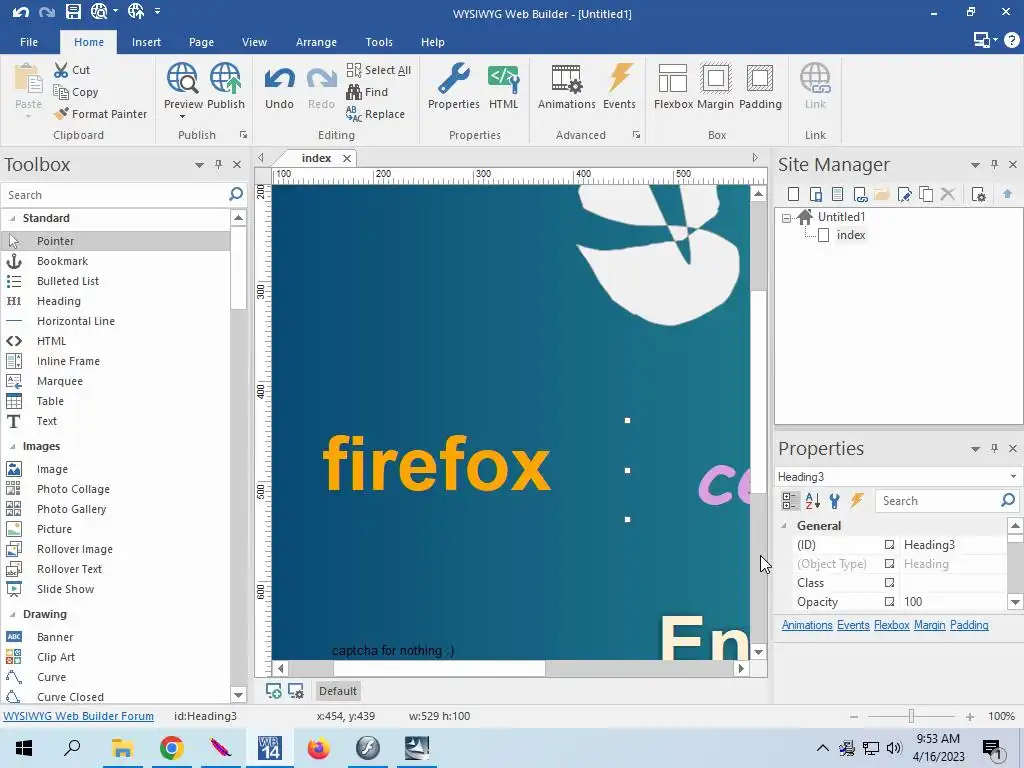
Task: Click the zoom slider handle in the status bar
Action: 911,716
